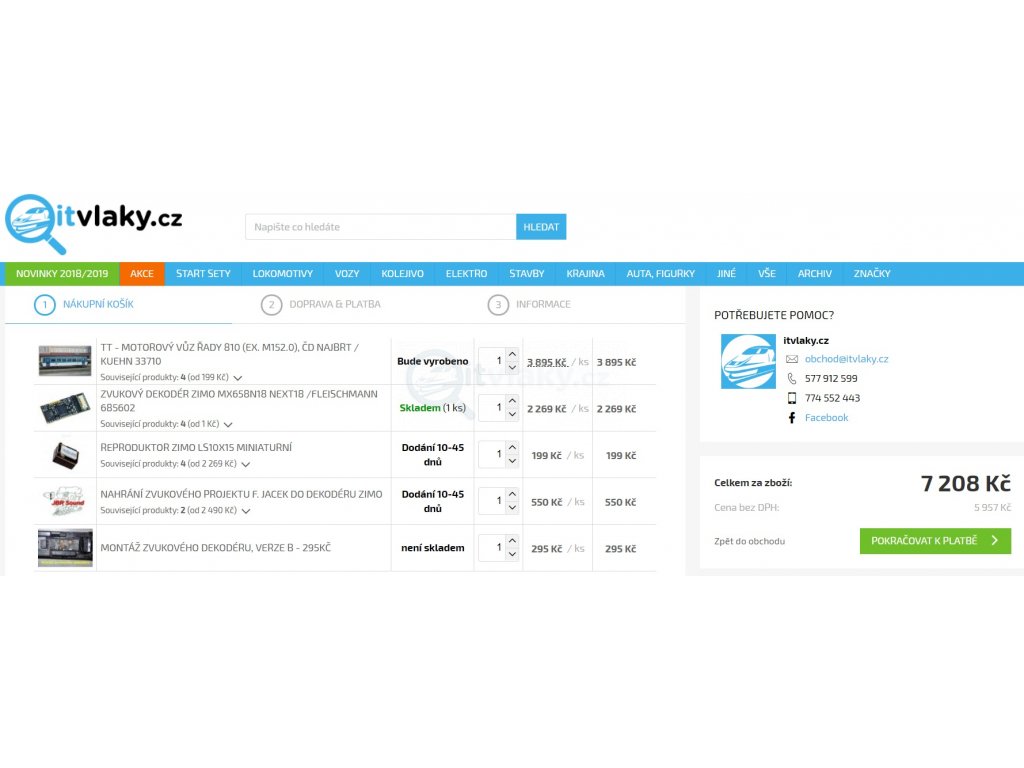Increase quantity of Reproduktor Zimo LS10X15
Viewport: 1024px width, 768px height.
513,447
